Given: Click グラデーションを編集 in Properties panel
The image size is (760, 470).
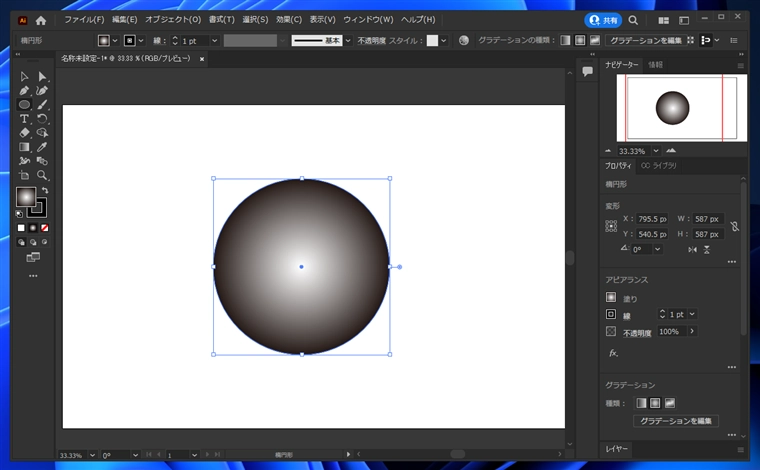Looking at the screenshot, I should click(x=676, y=421).
